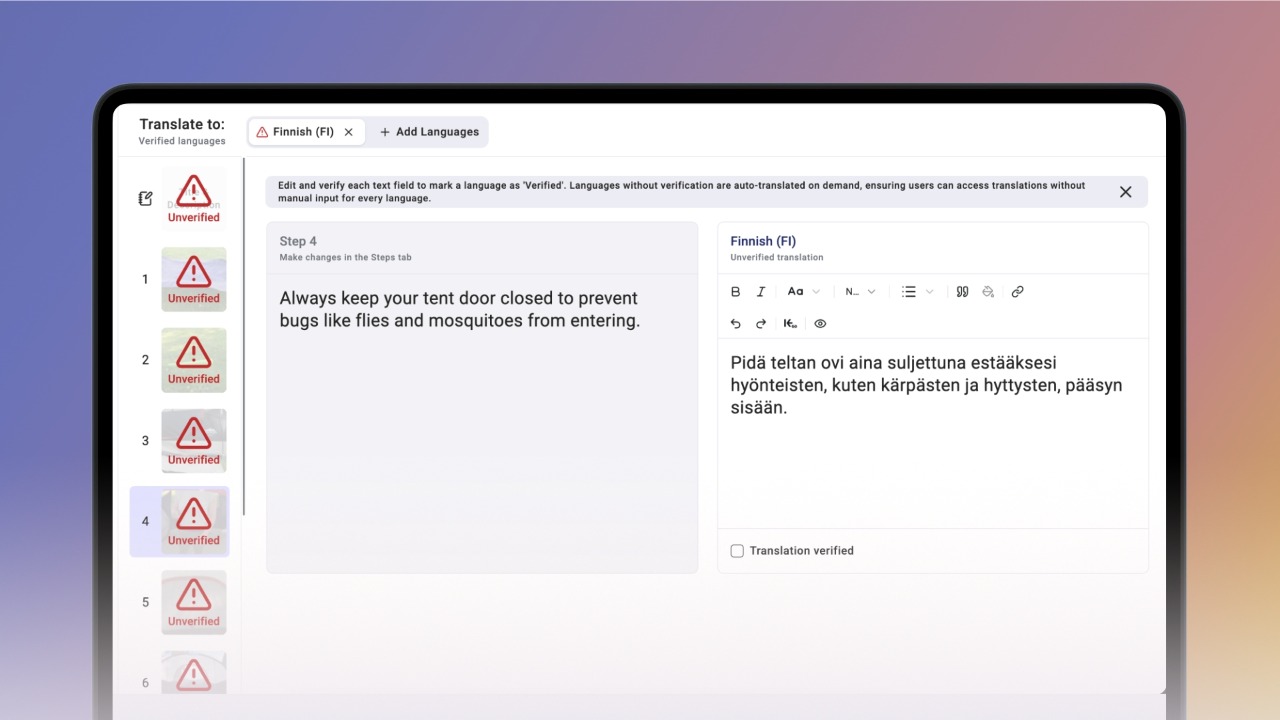1280x720 pixels.
Task: Check the Translation verified checkbox
Action: (x=737, y=551)
